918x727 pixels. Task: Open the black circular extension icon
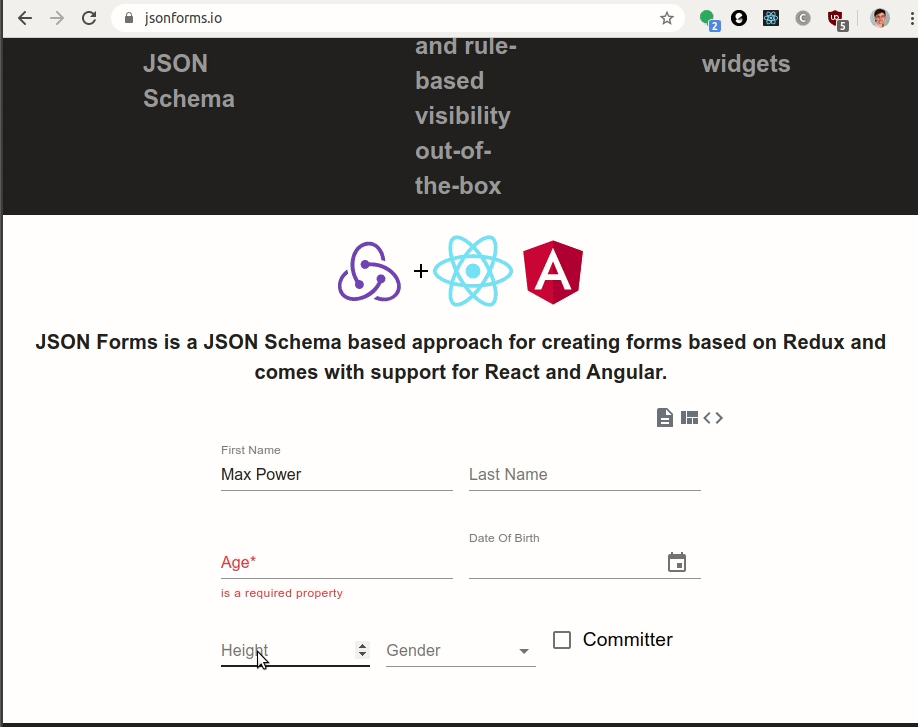739,19
